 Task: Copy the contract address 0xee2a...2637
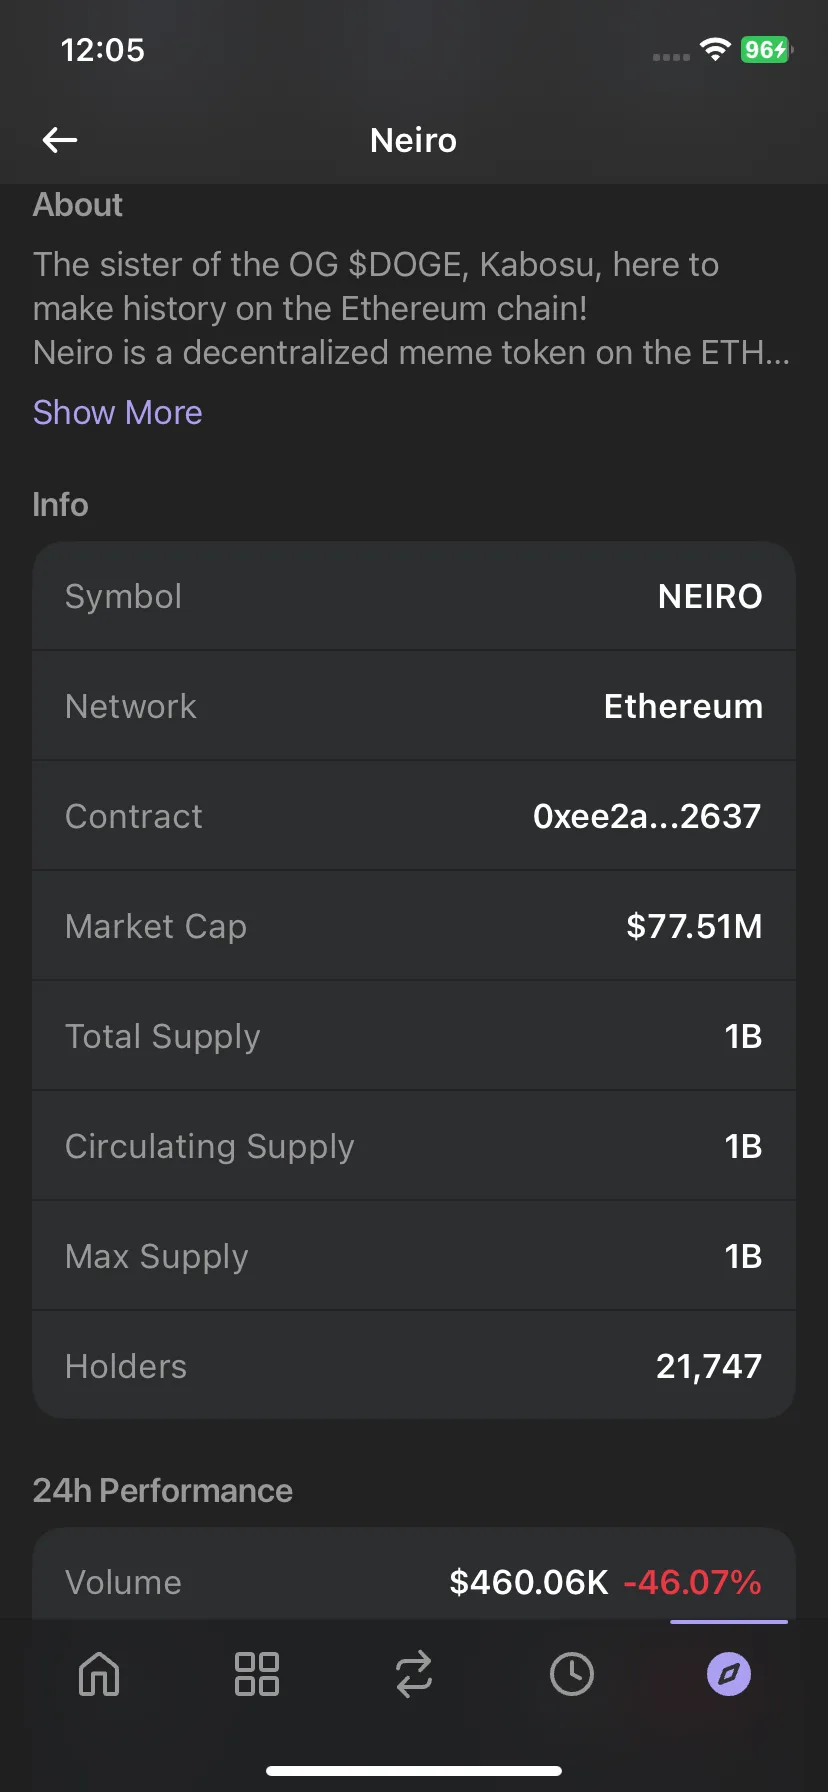tap(647, 816)
